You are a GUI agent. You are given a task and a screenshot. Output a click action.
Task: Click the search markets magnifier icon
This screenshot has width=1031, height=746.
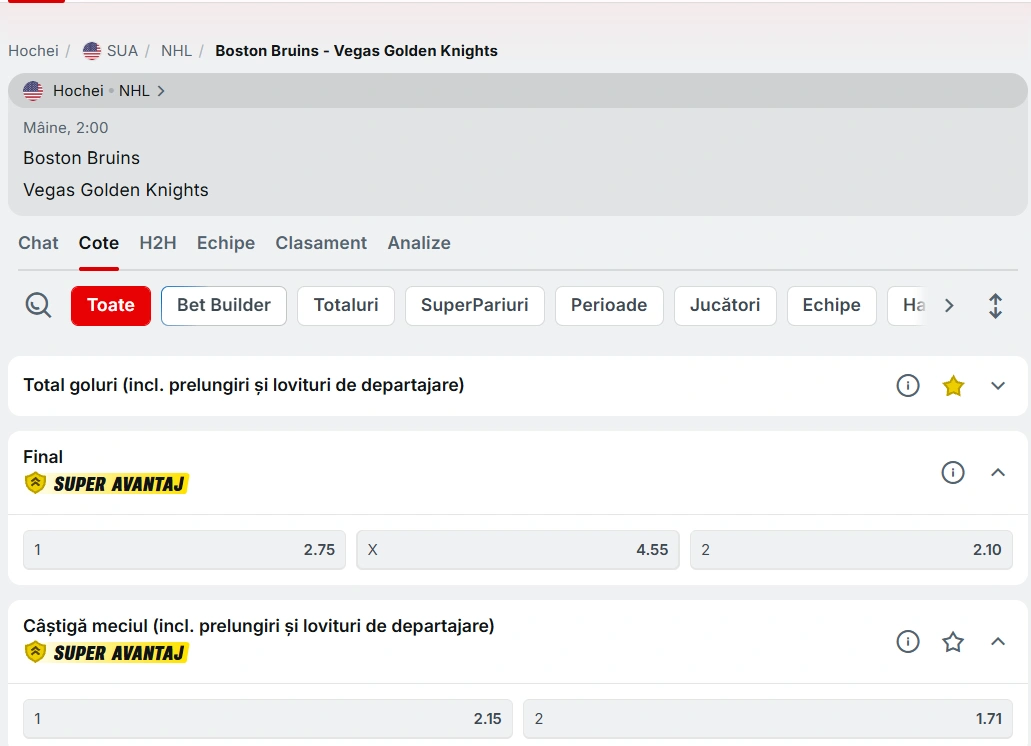tap(38, 306)
